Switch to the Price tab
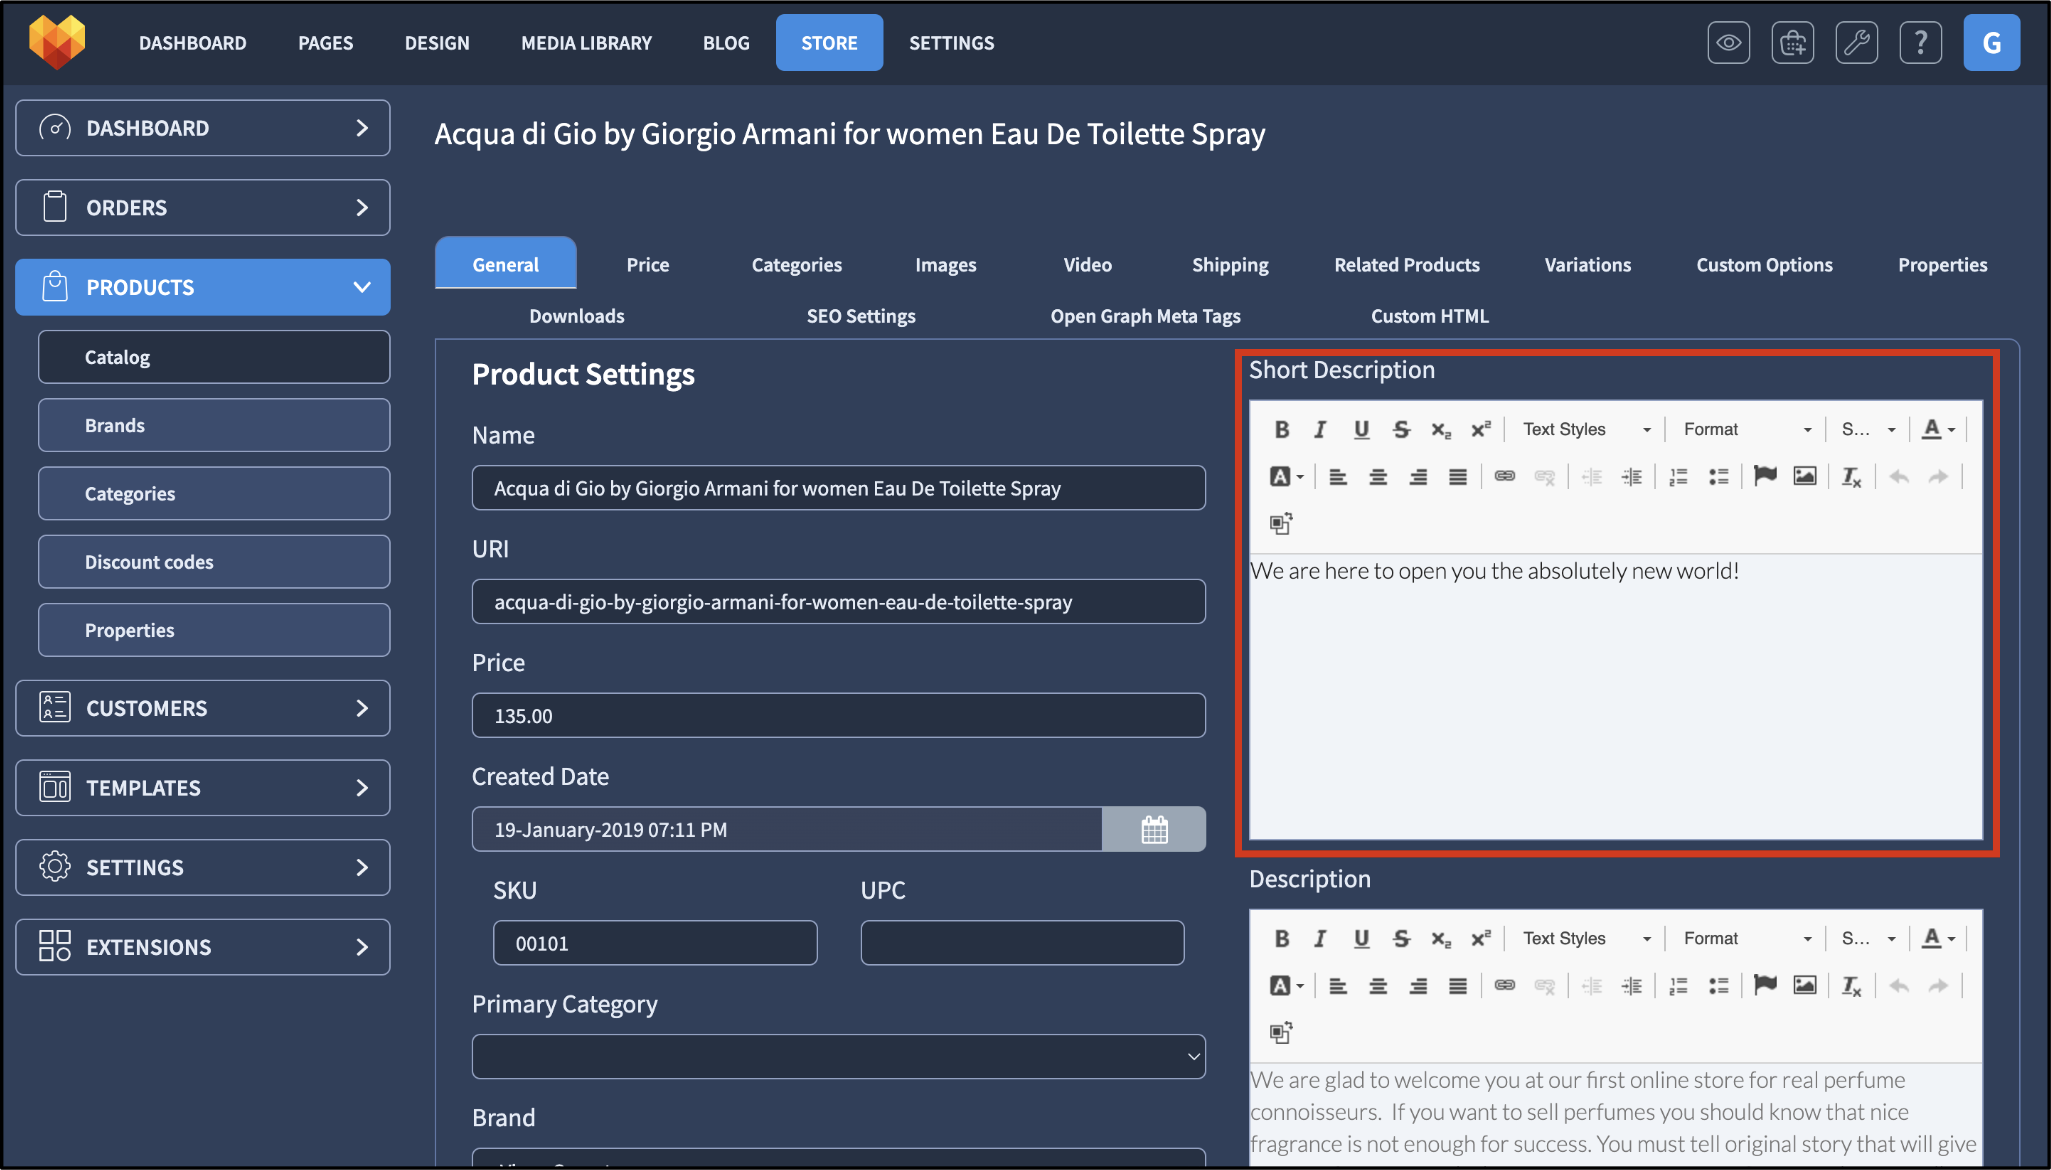2051x1170 pixels. pos(648,265)
